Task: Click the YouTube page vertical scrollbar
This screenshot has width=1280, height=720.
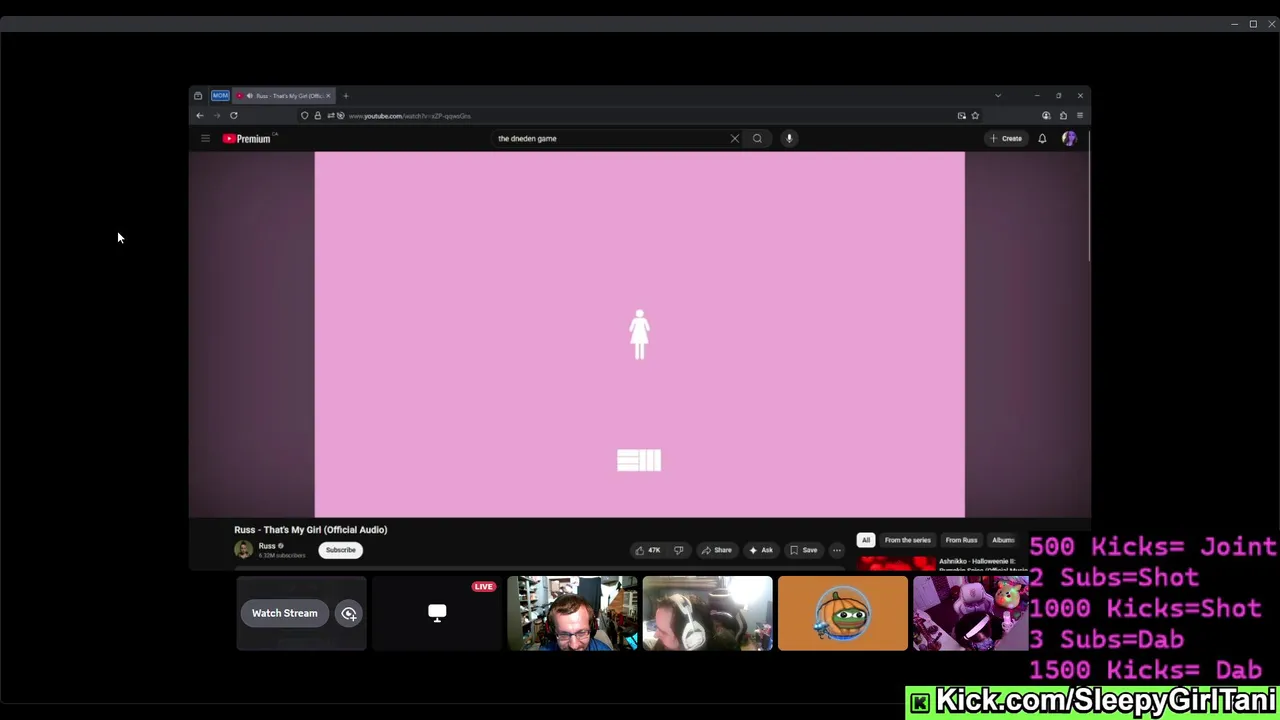Action: [1088, 195]
